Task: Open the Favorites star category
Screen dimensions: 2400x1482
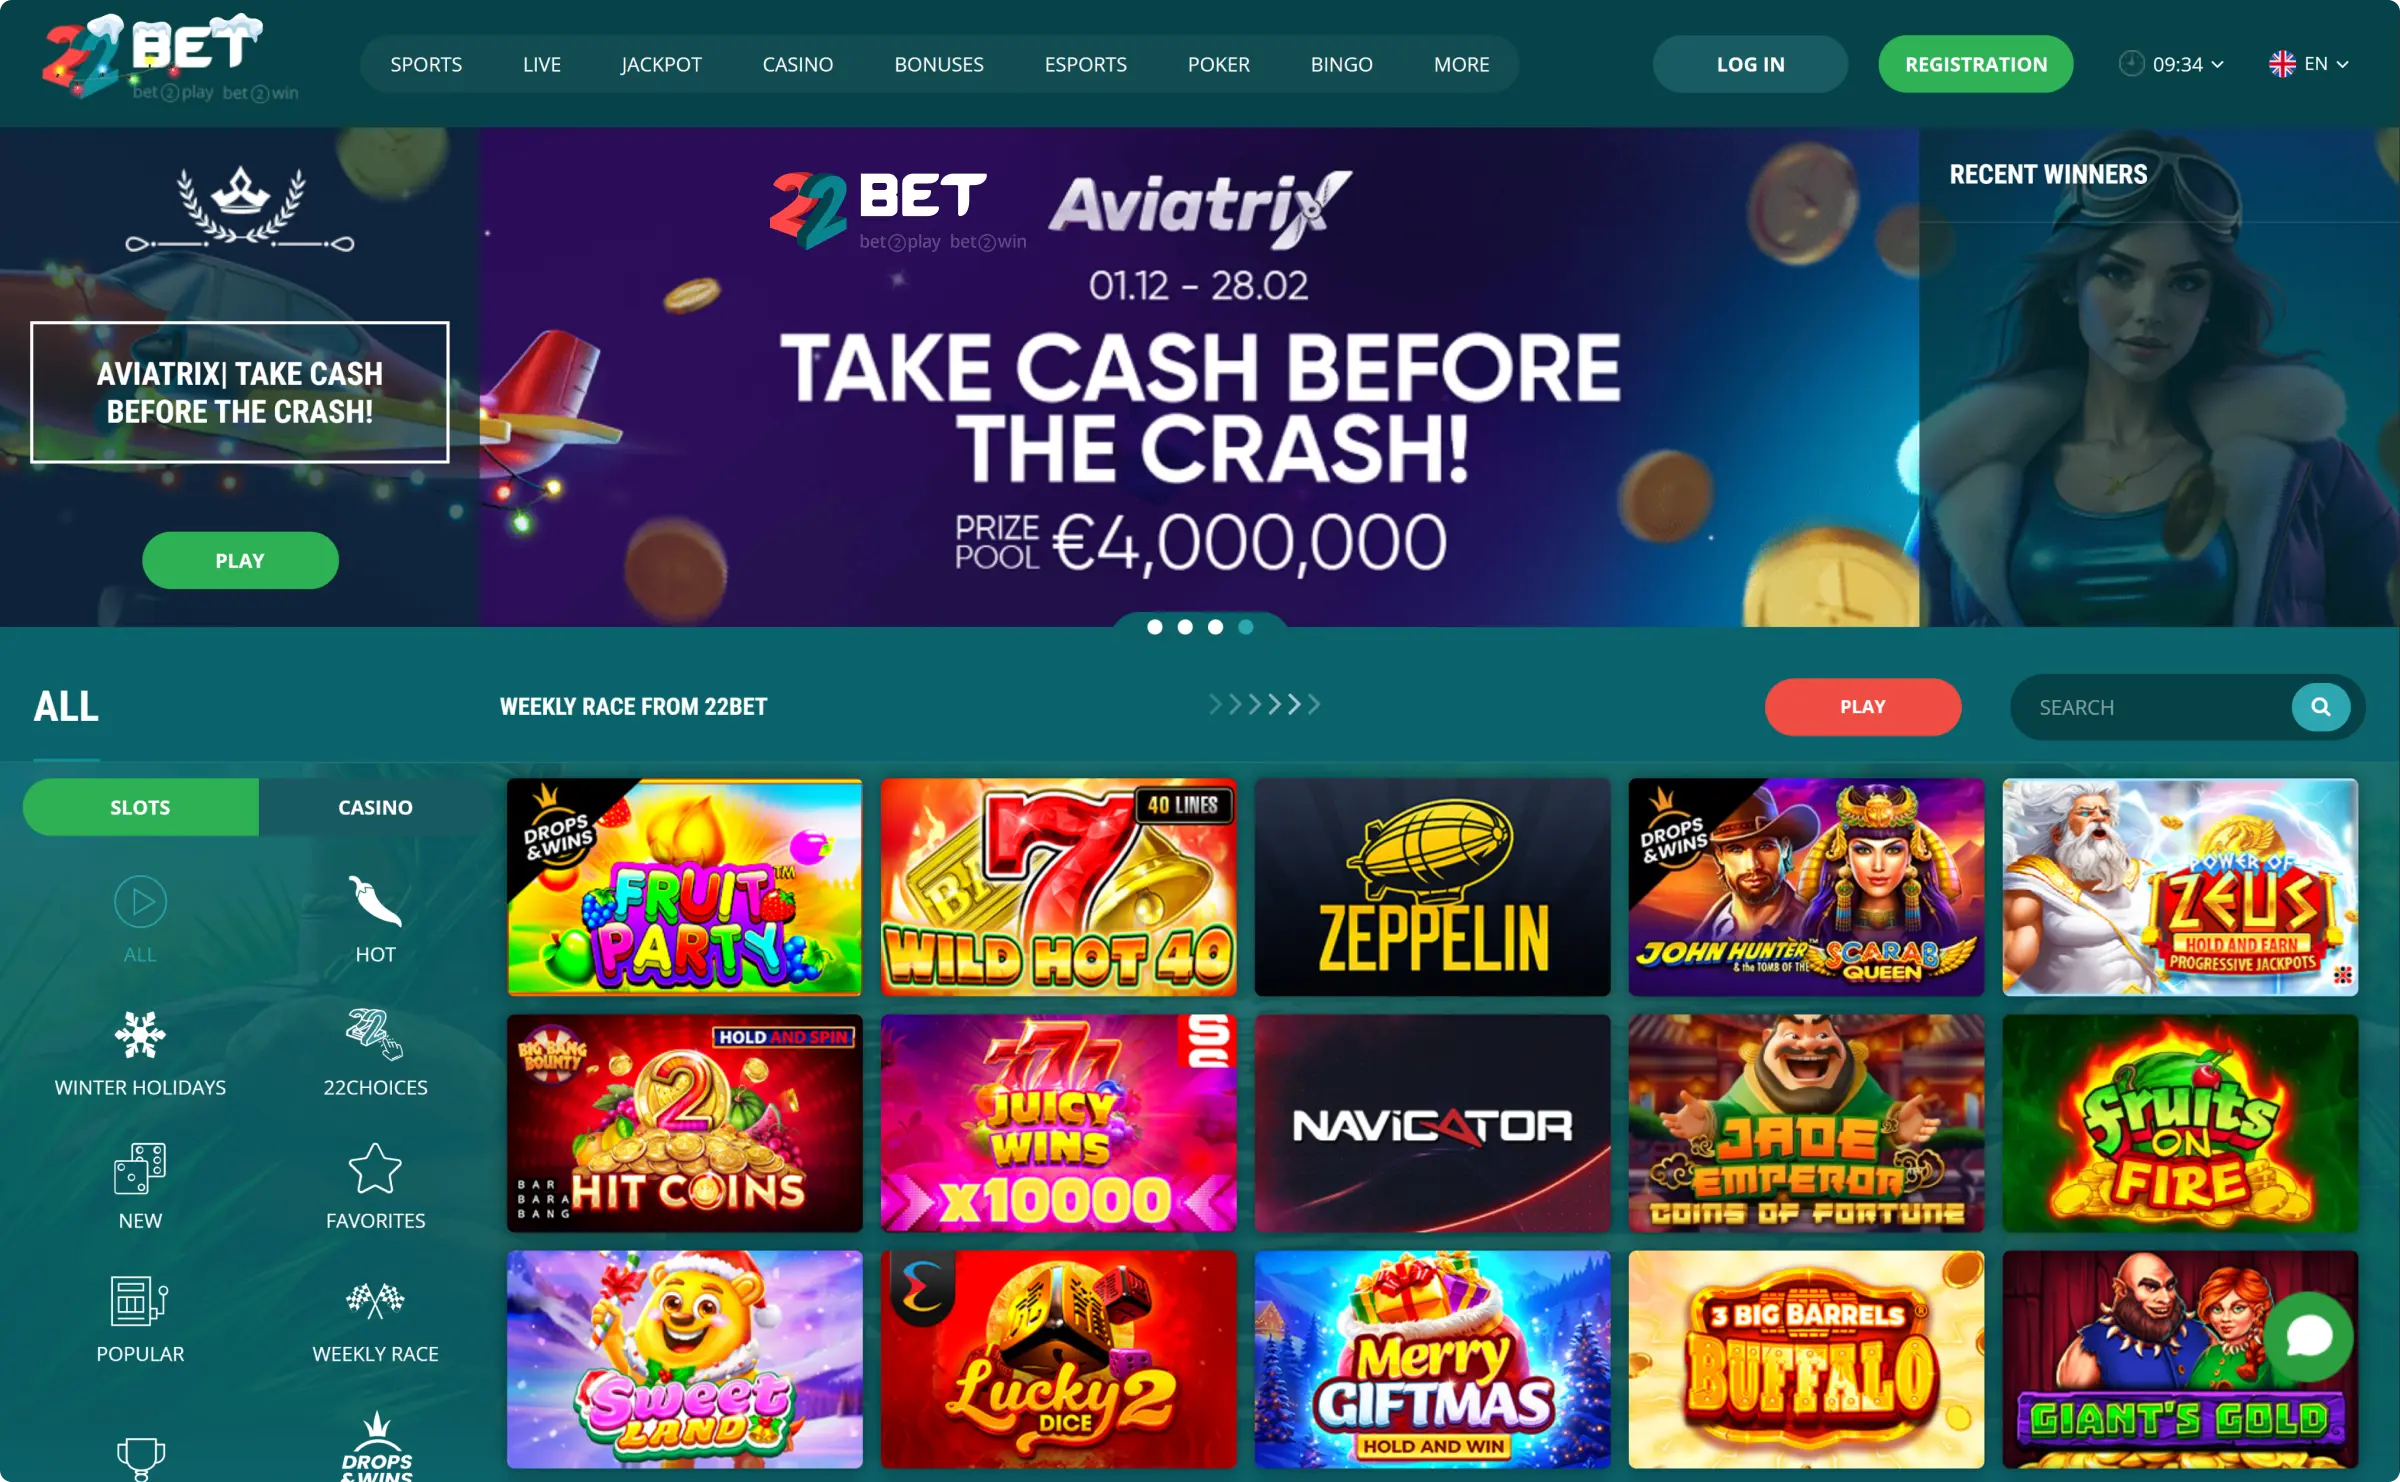Action: pos(375,1168)
